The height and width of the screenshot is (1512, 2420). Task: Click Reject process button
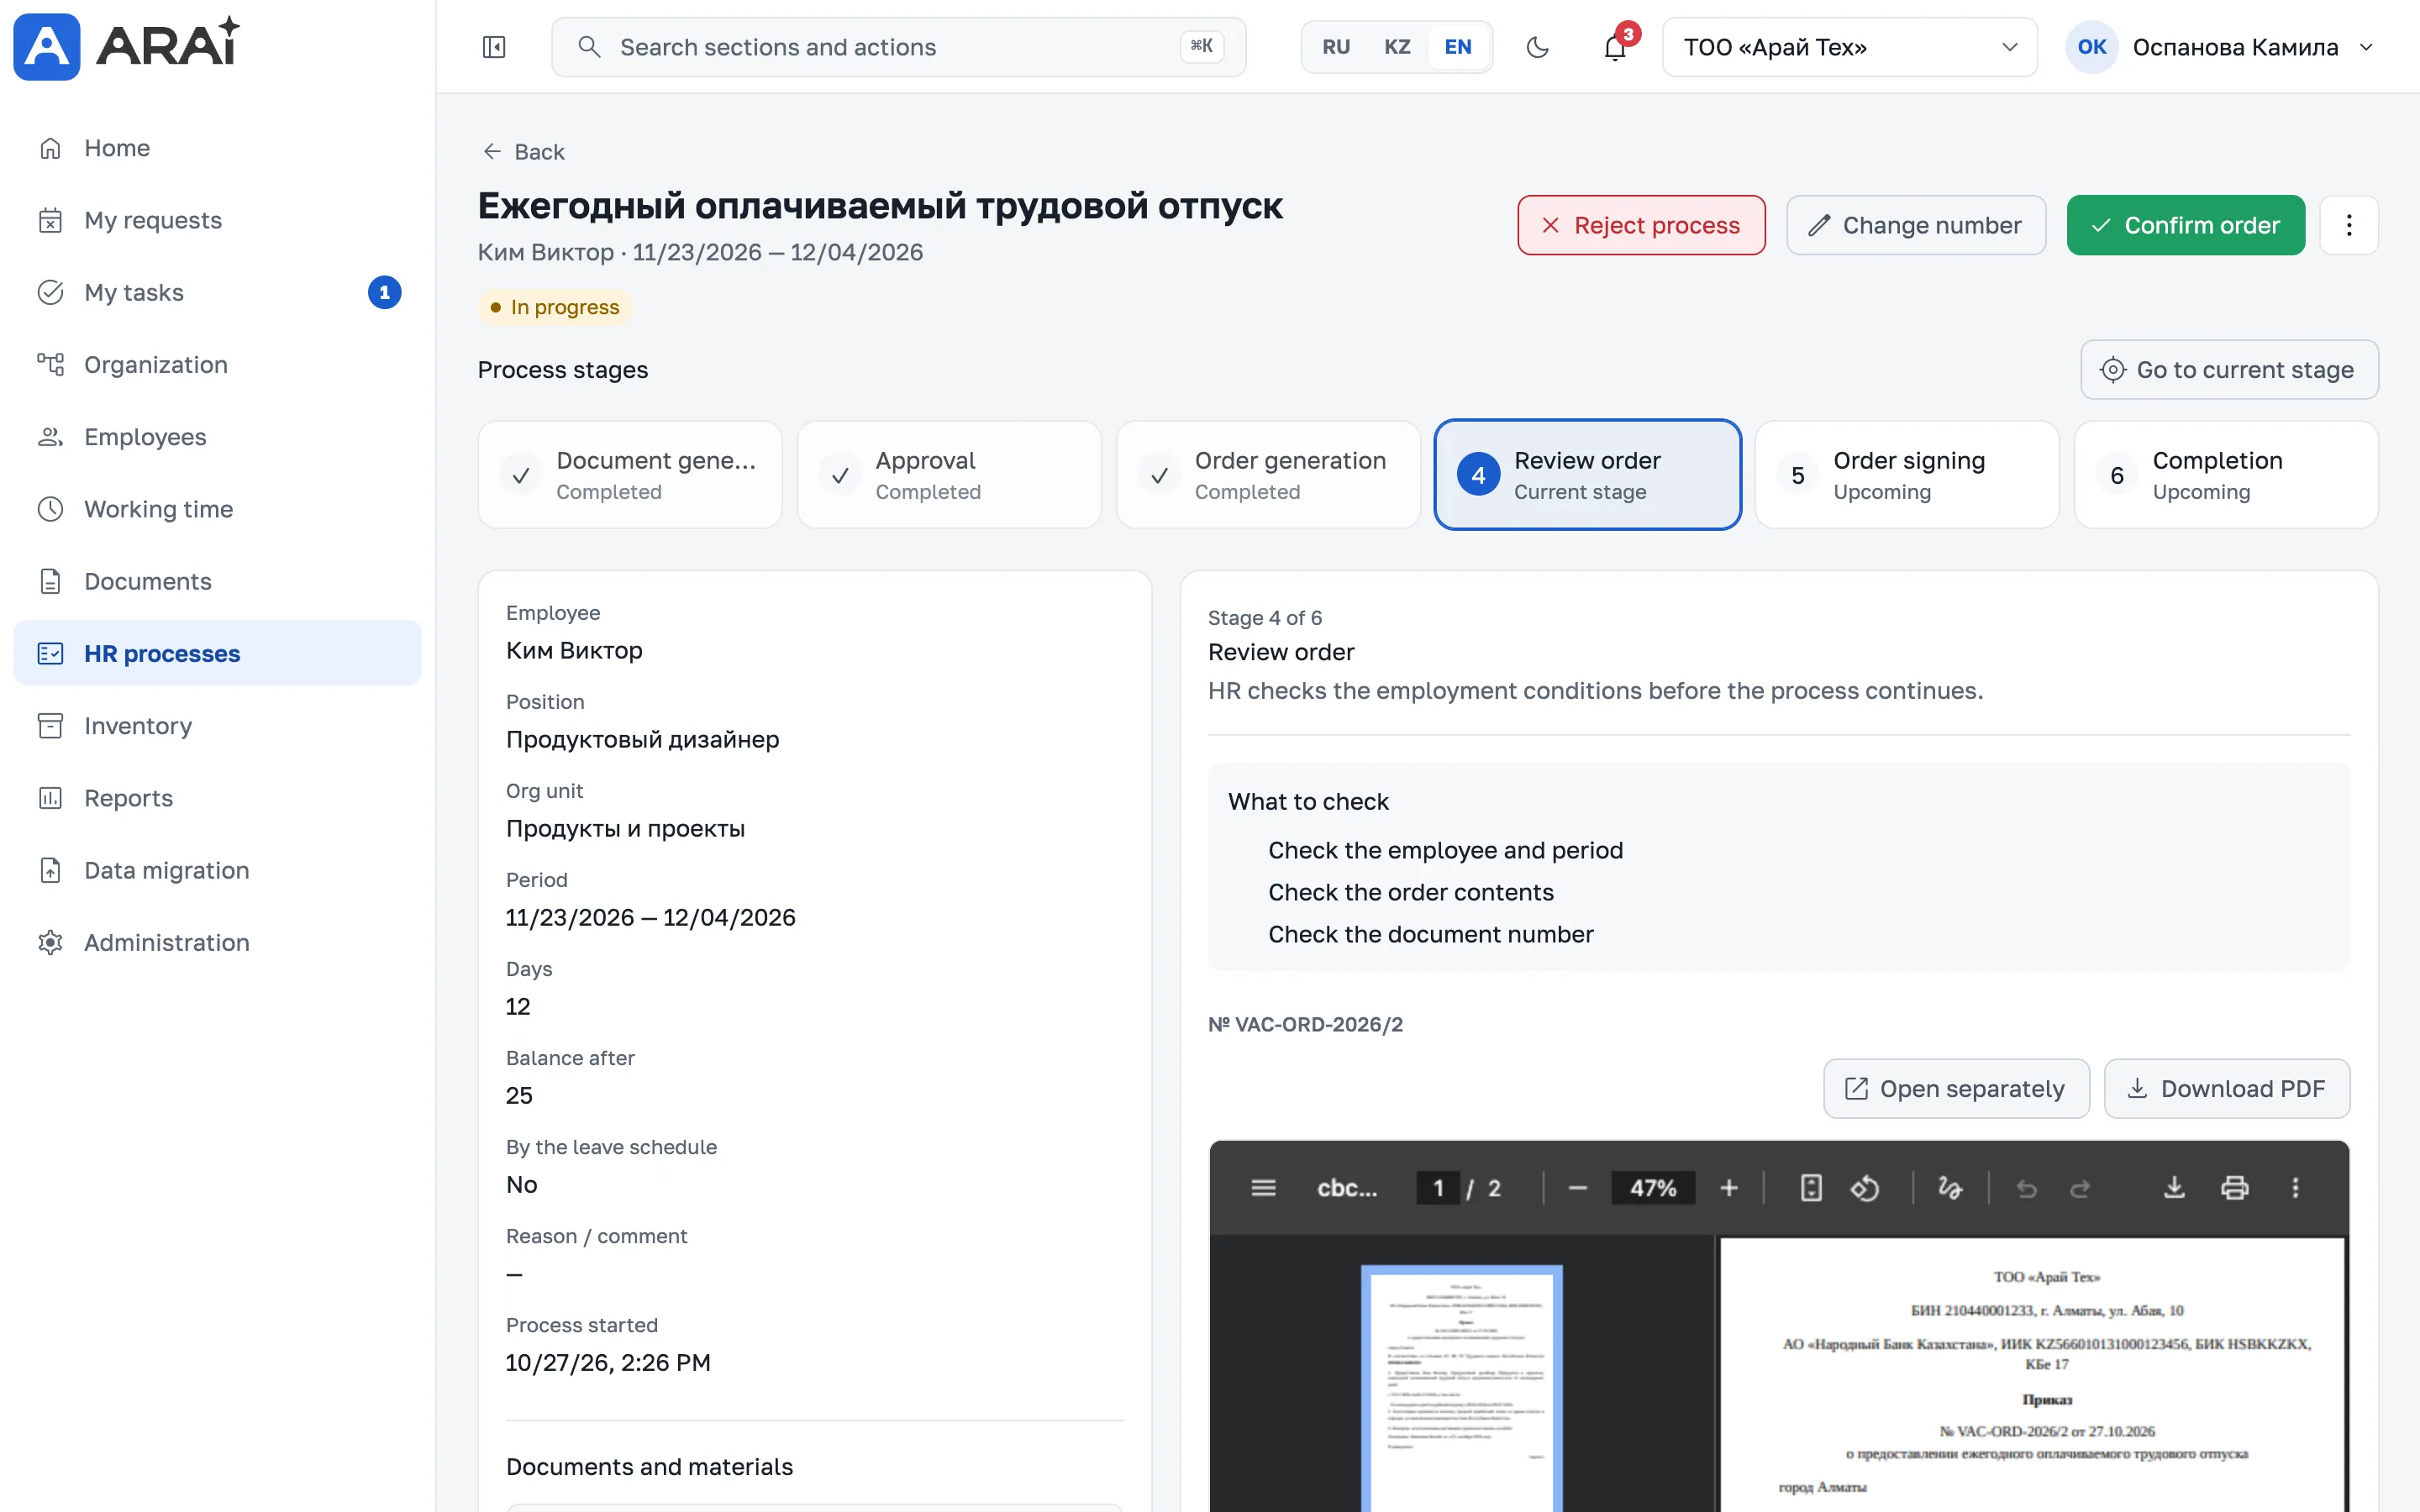click(x=1641, y=225)
